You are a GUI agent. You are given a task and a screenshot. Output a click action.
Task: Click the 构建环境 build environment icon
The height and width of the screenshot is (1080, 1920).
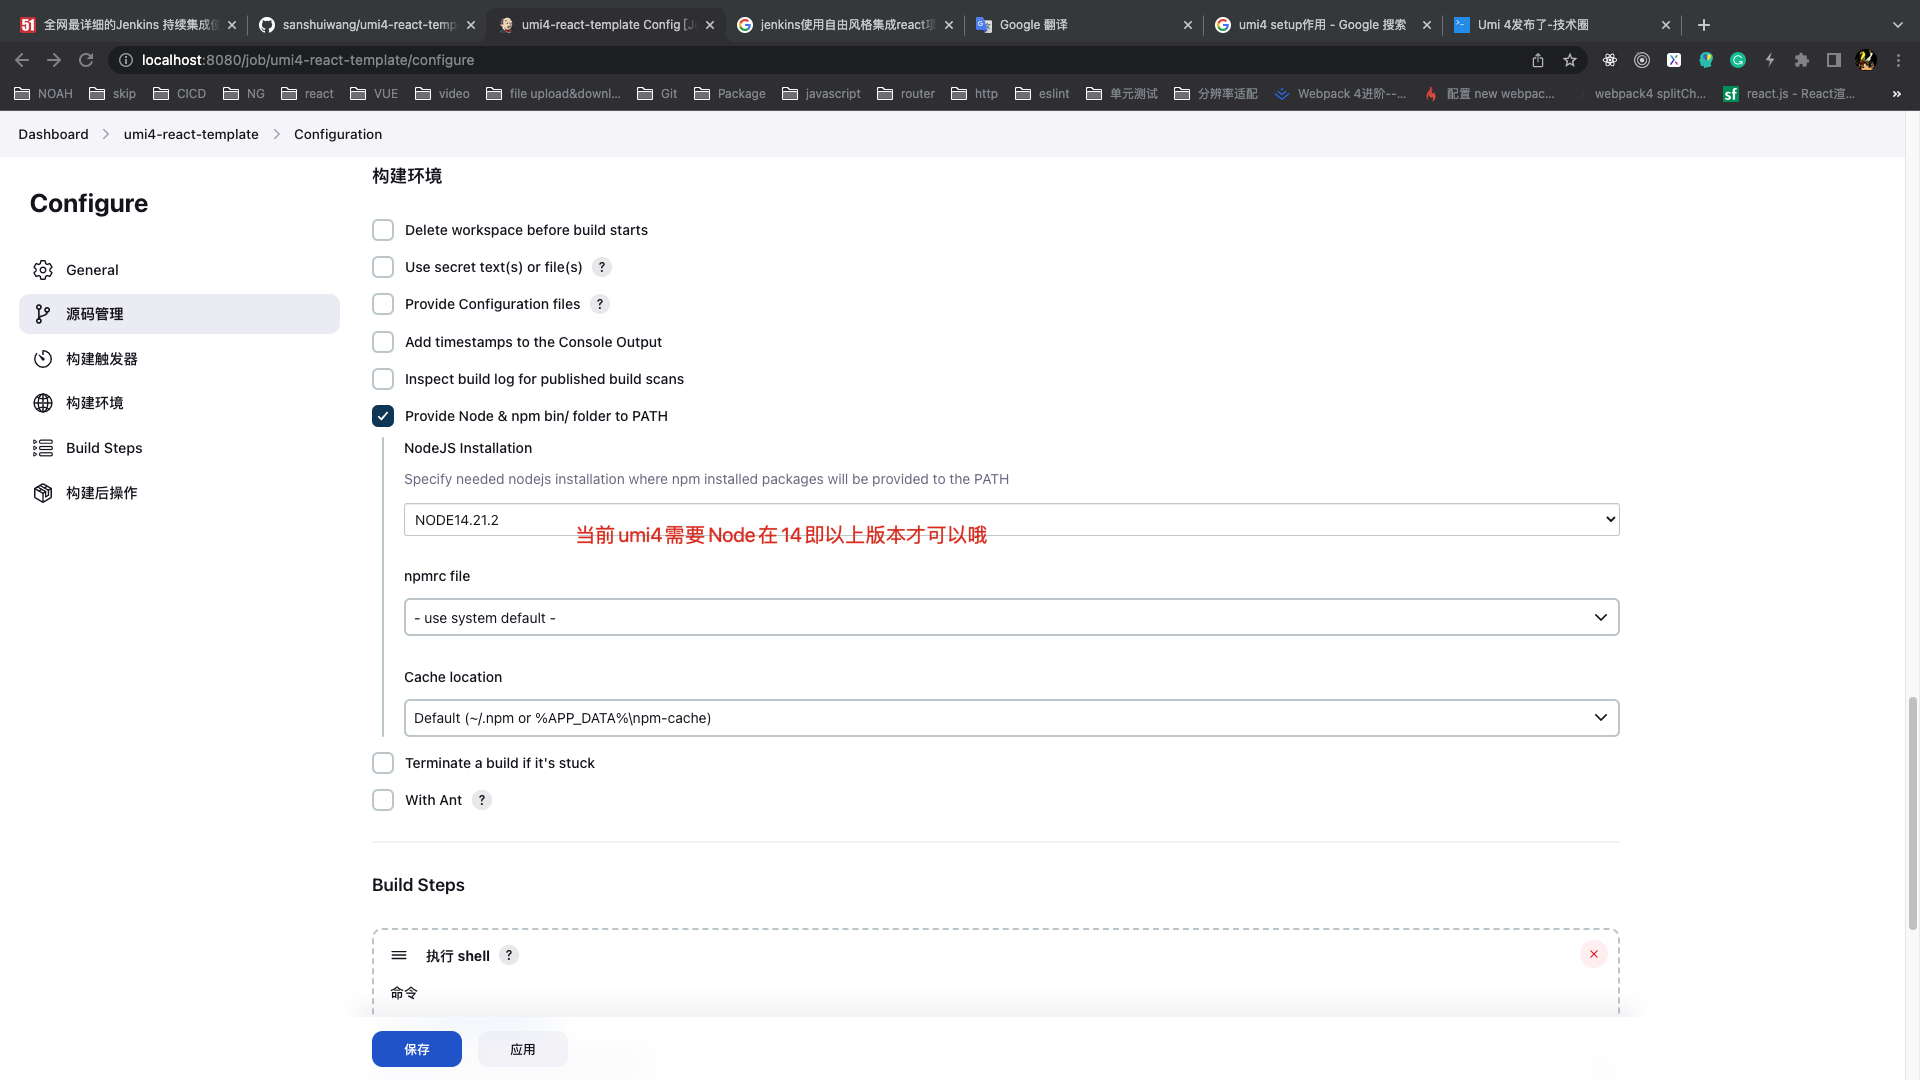[x=42, y=402]
